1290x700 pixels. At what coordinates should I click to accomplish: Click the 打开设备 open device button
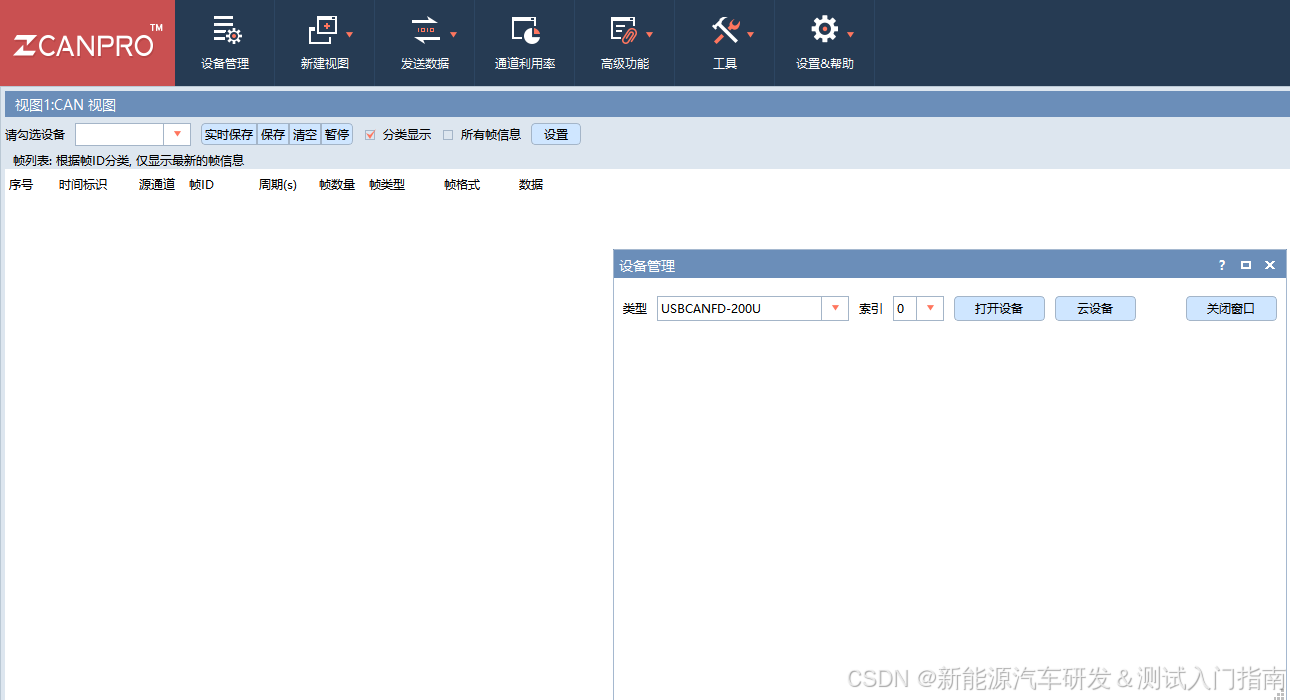coord(999,308)
